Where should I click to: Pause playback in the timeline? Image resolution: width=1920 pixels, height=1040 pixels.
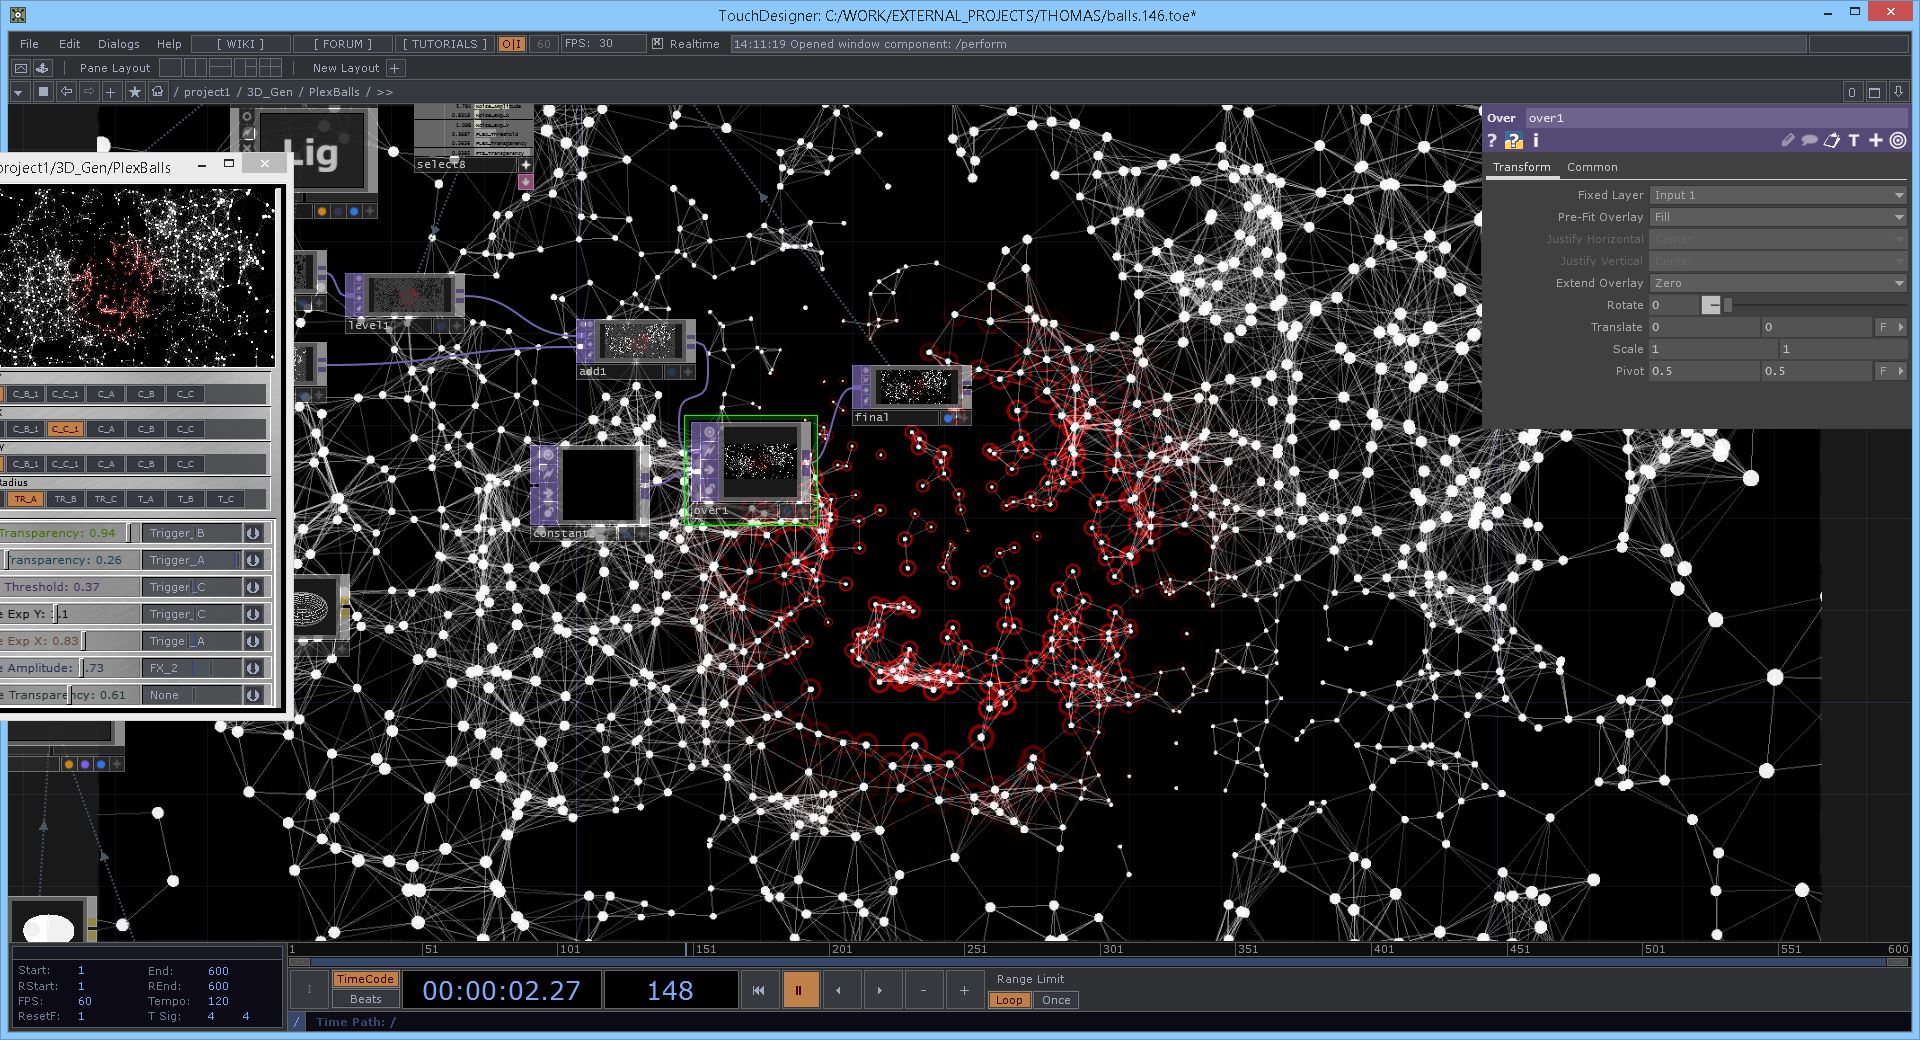tap(799, 990)
